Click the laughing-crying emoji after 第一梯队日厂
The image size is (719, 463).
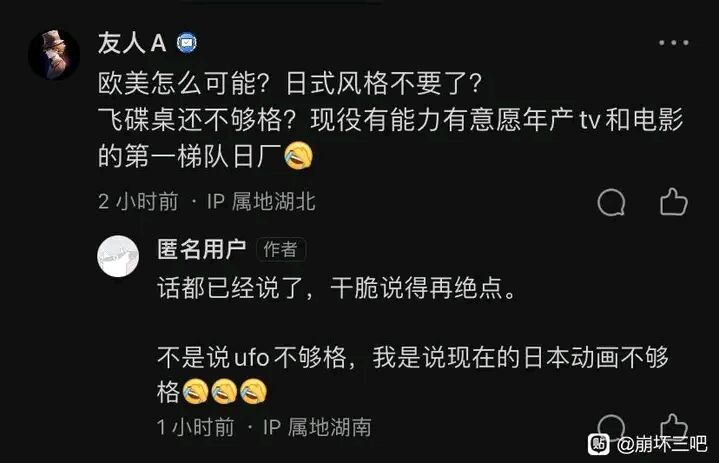coord(299,156)
